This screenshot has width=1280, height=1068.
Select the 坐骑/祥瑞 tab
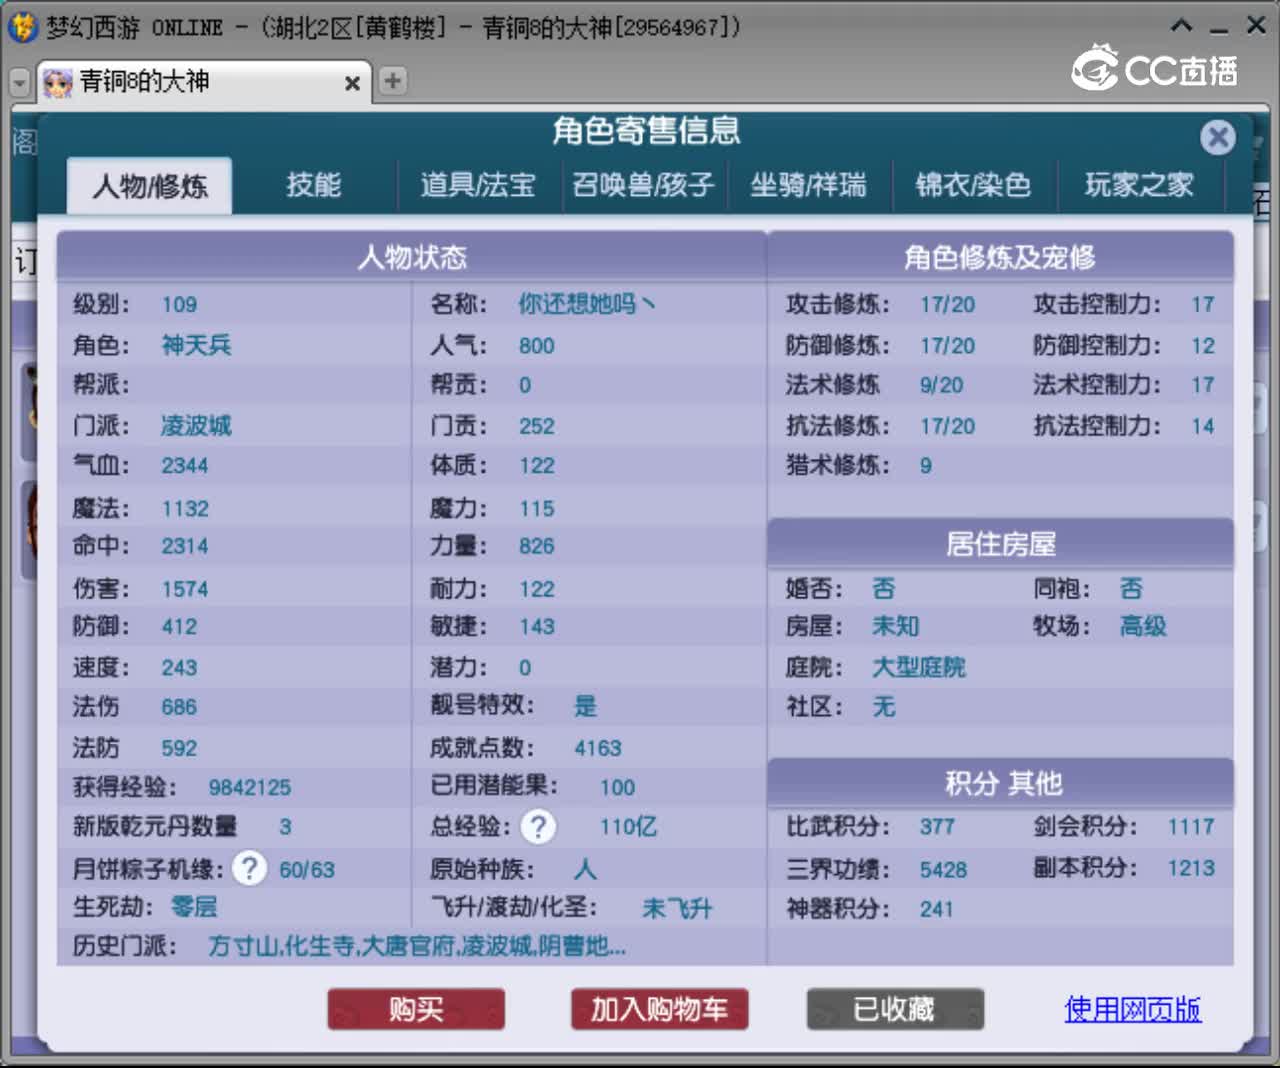808,185
